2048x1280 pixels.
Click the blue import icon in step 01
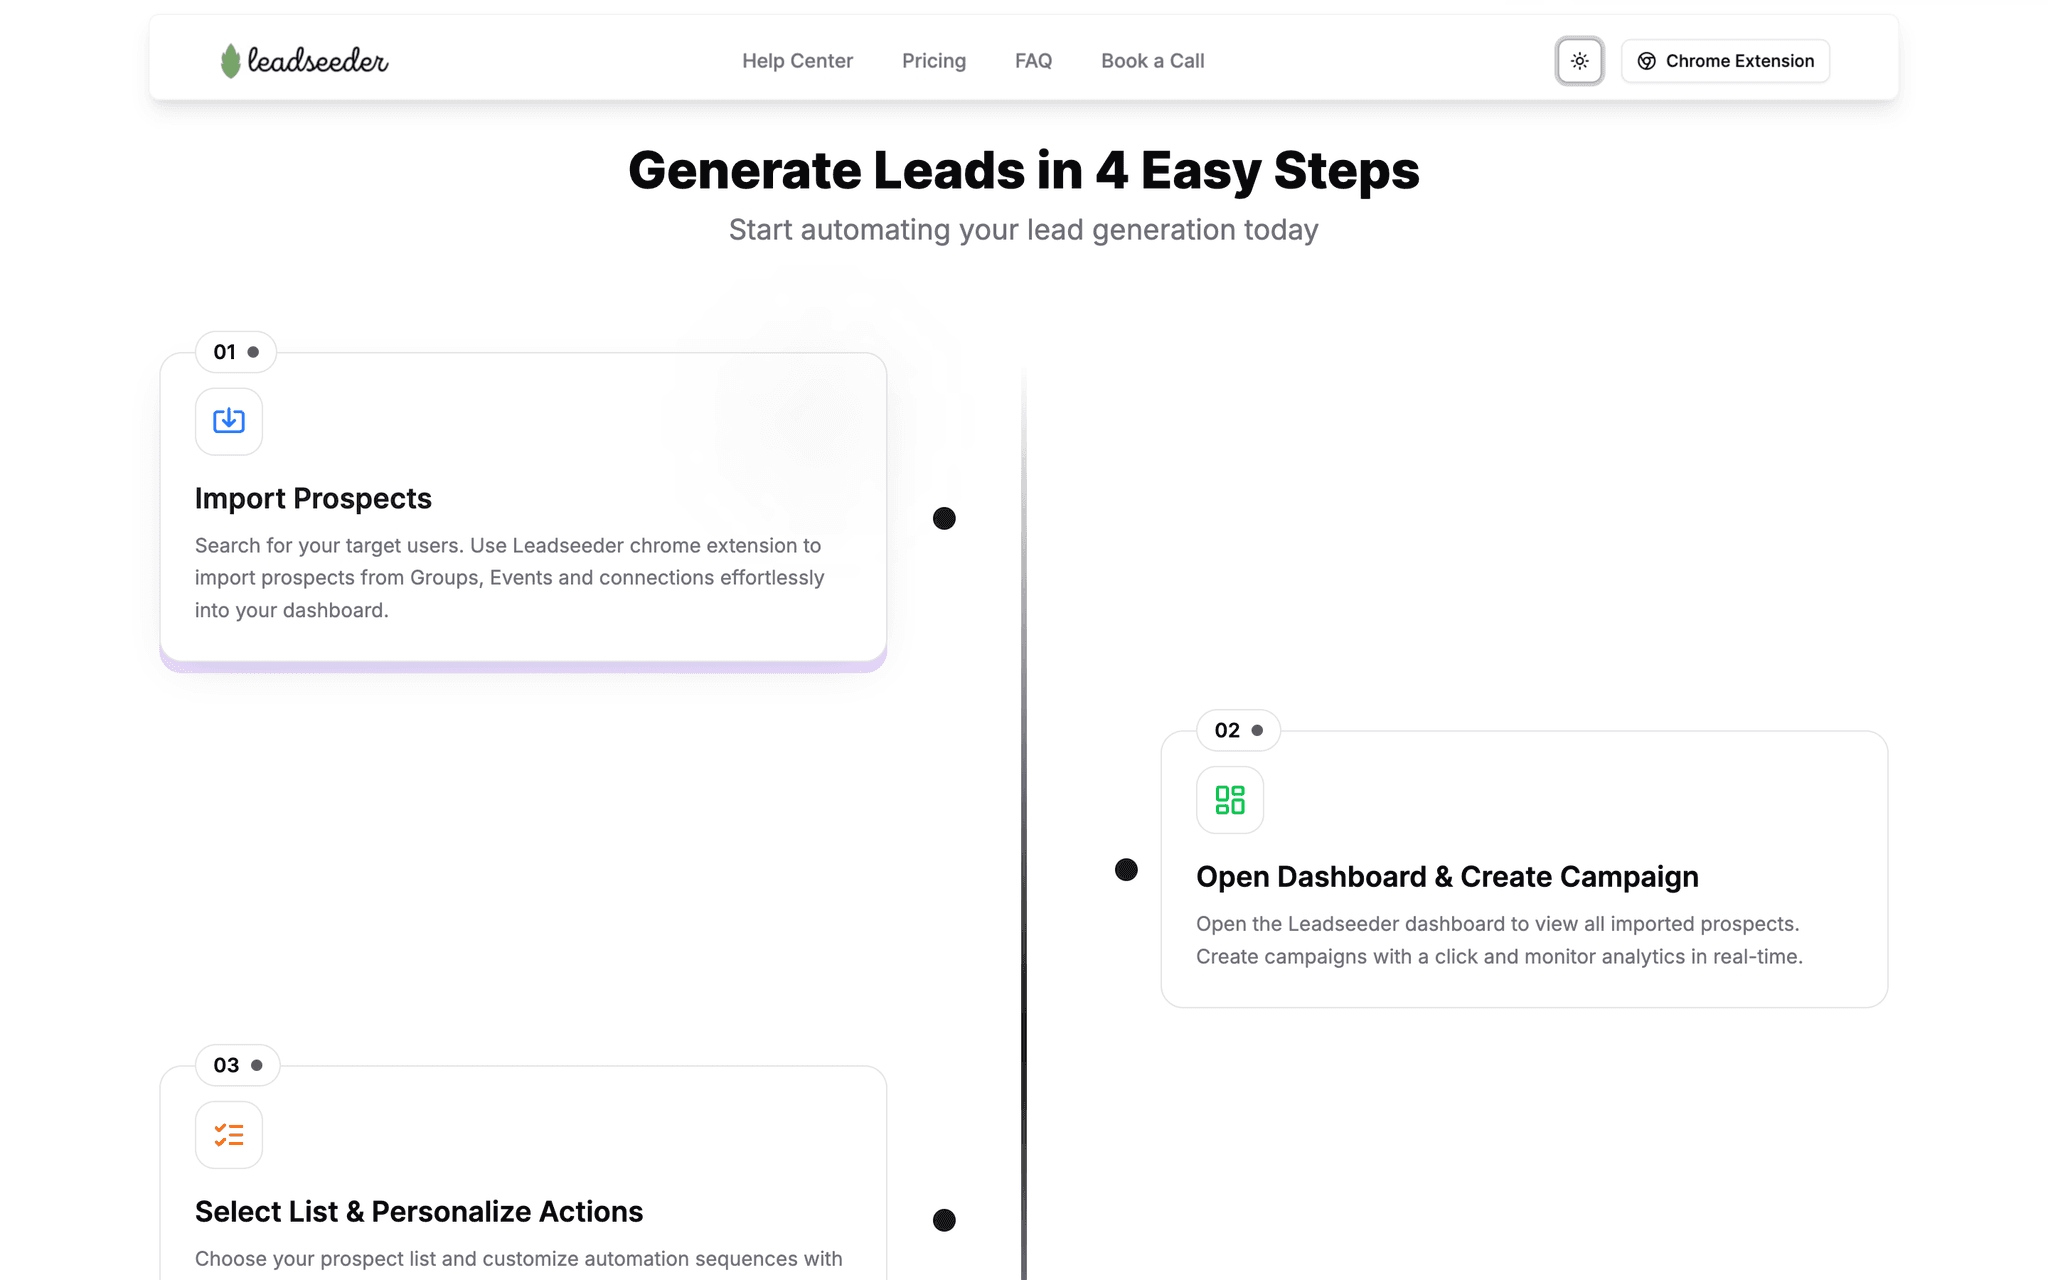click(x=229, y=421)
